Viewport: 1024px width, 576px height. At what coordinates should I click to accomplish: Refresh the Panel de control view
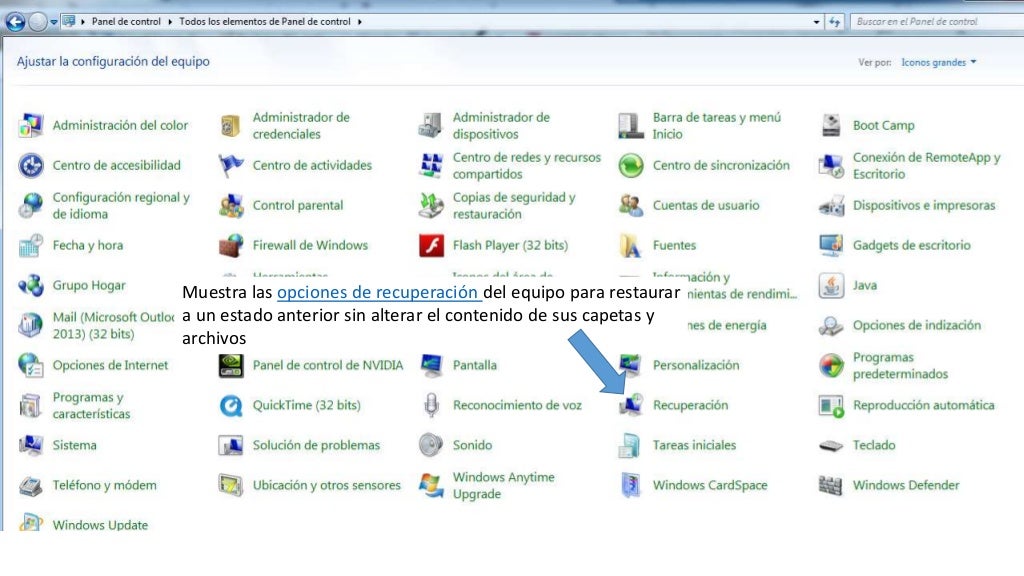pyautogui.click(x=835, y=22)
